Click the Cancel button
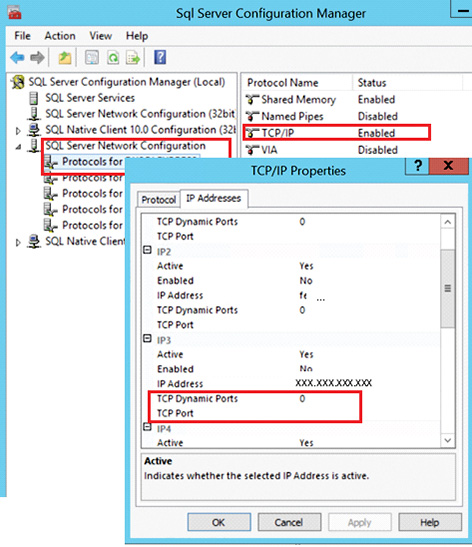 (x=289, y=522)
